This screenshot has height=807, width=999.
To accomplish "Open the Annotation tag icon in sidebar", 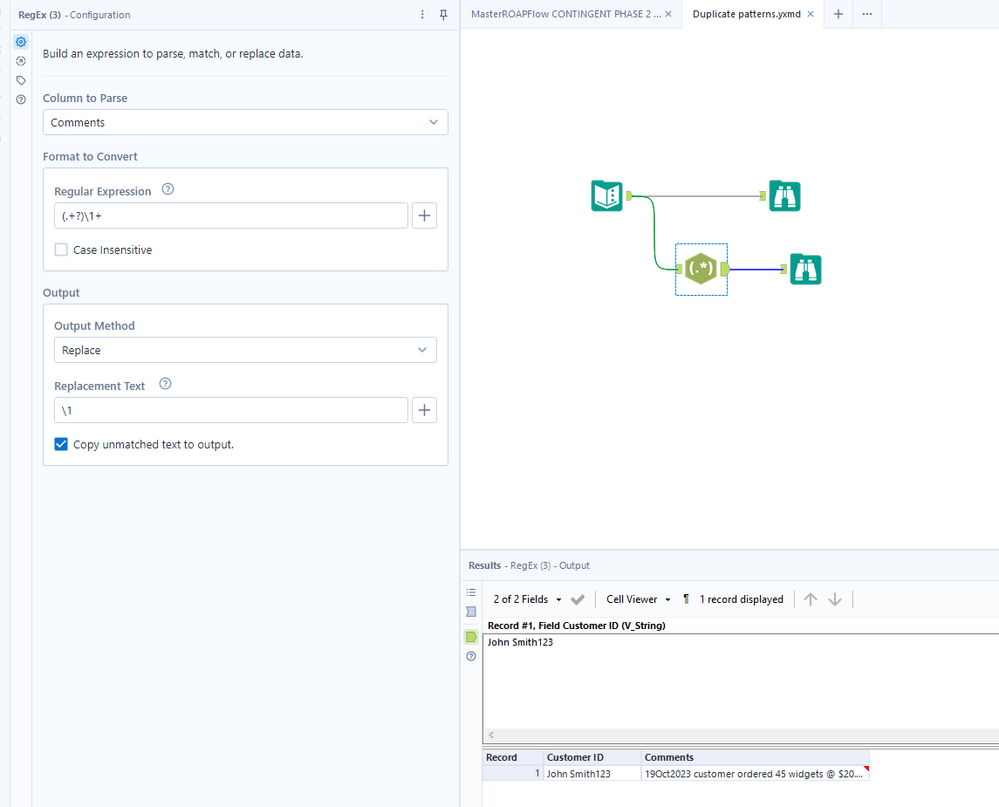I will coord(21,80).
